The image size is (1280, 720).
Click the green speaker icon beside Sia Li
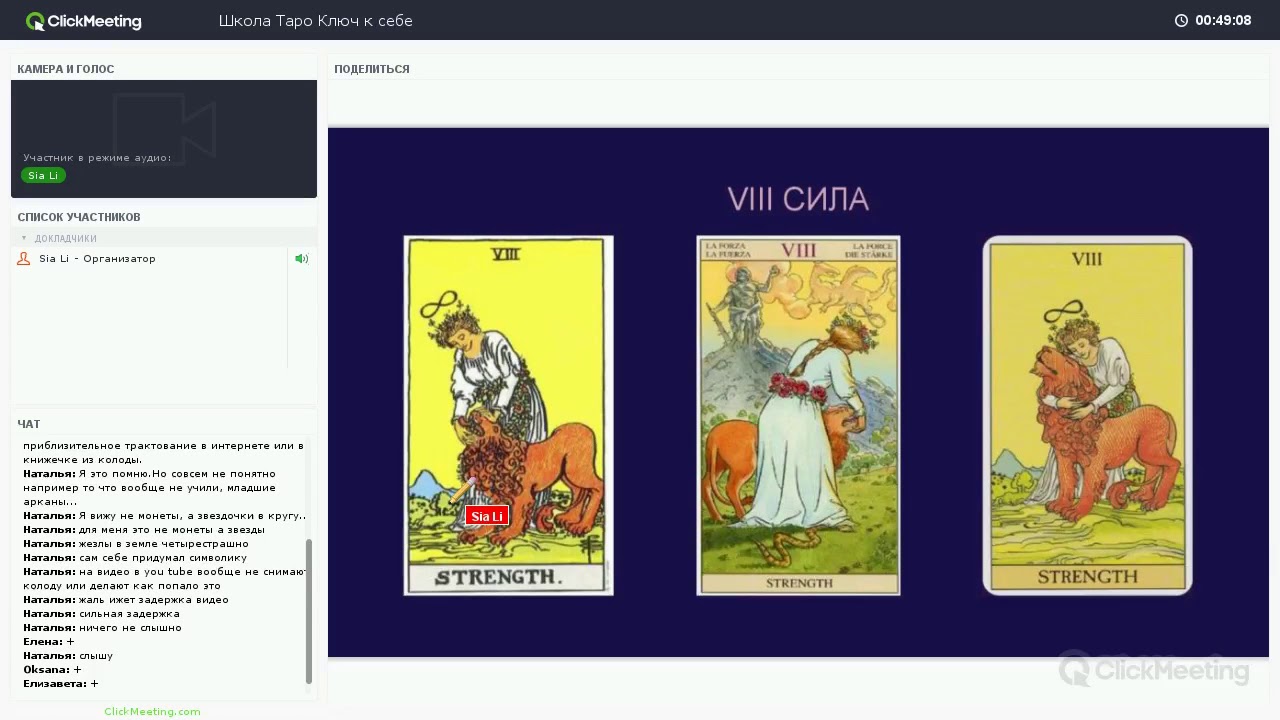301,259
